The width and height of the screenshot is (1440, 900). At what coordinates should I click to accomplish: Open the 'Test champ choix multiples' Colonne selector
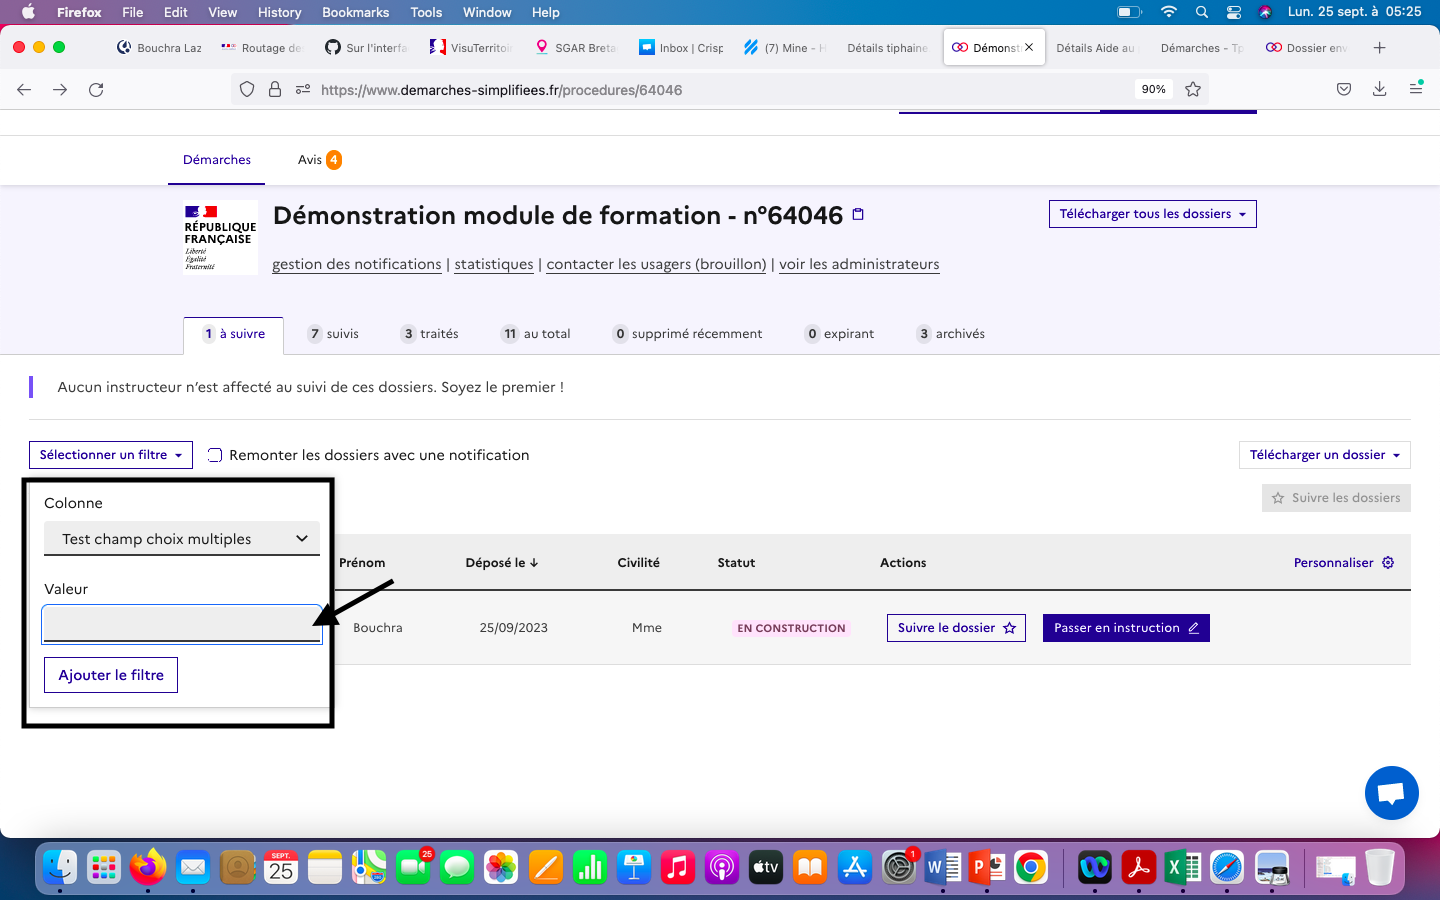click(x=181, y=538)
